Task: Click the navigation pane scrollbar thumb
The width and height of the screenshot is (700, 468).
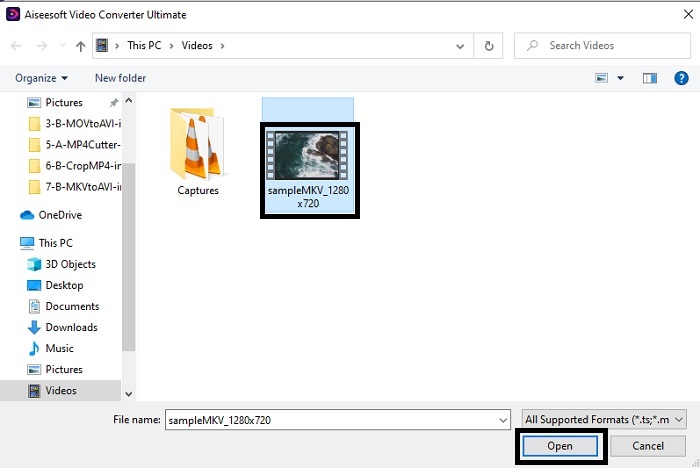Action: pyautogui.click(x=129, y=257)
